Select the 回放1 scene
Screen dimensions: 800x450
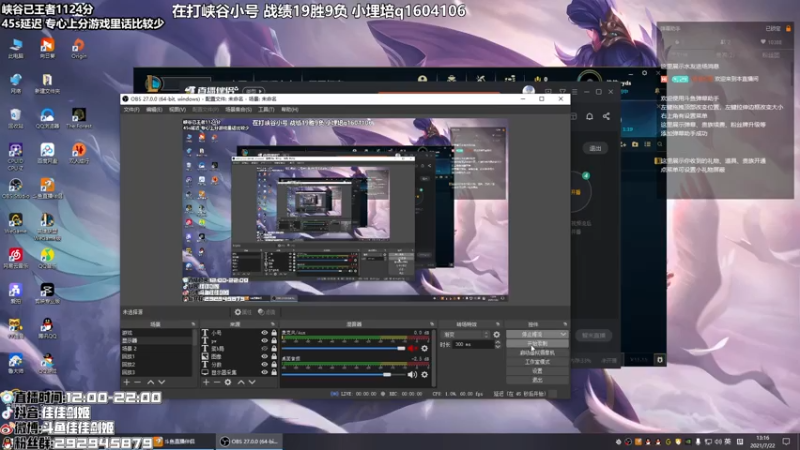tap(156, 356)
